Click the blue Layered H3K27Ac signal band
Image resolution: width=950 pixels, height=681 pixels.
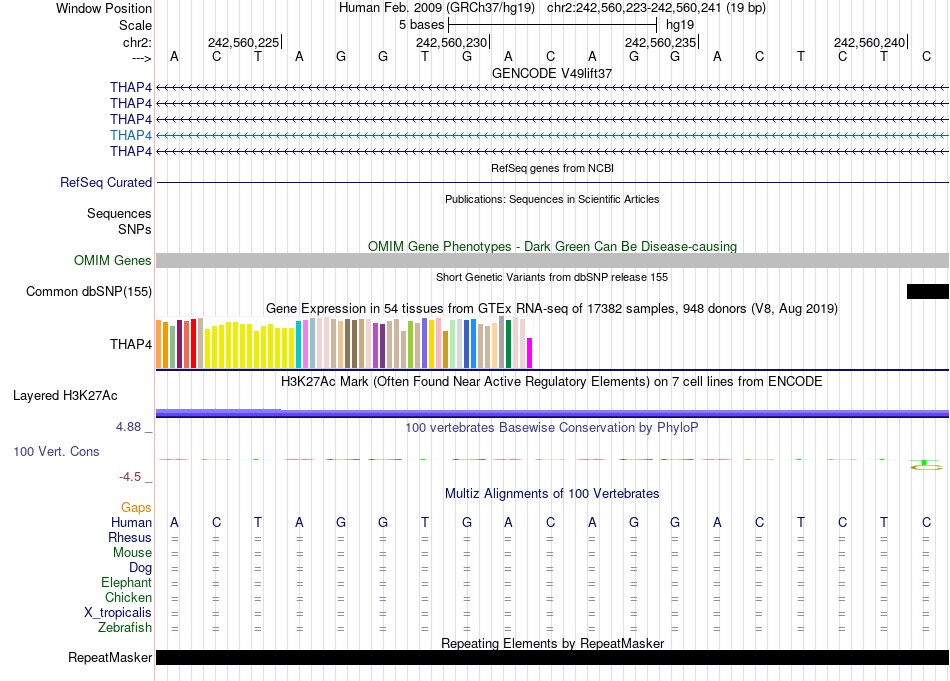tap(552, 413)
